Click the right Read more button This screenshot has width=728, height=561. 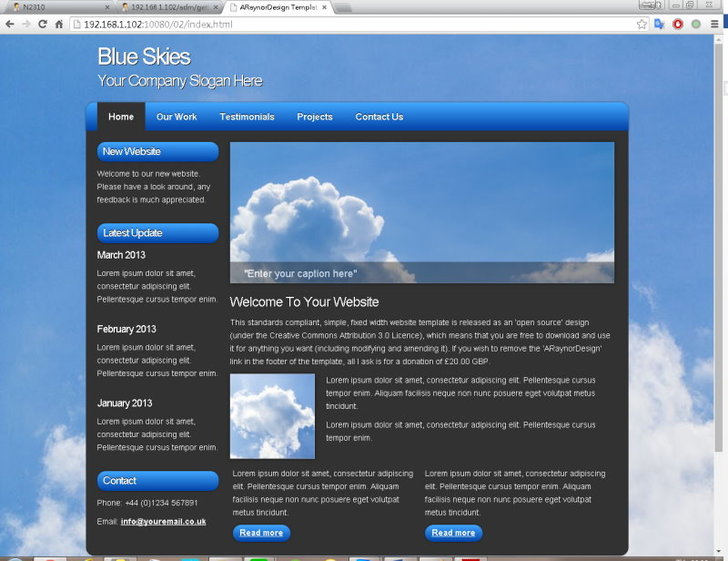(x=454, y=533)
